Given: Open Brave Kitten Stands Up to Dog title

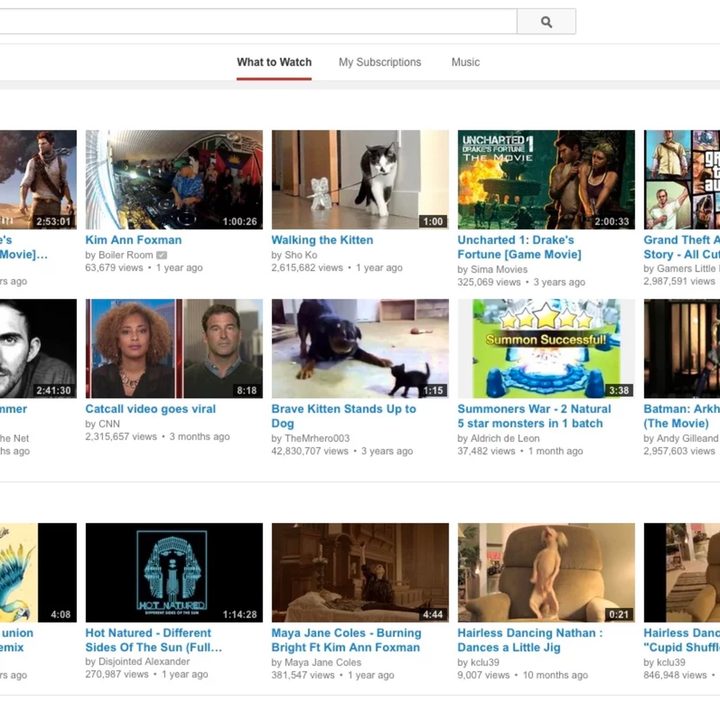Looking at the screenshot, I should [344, 416].
